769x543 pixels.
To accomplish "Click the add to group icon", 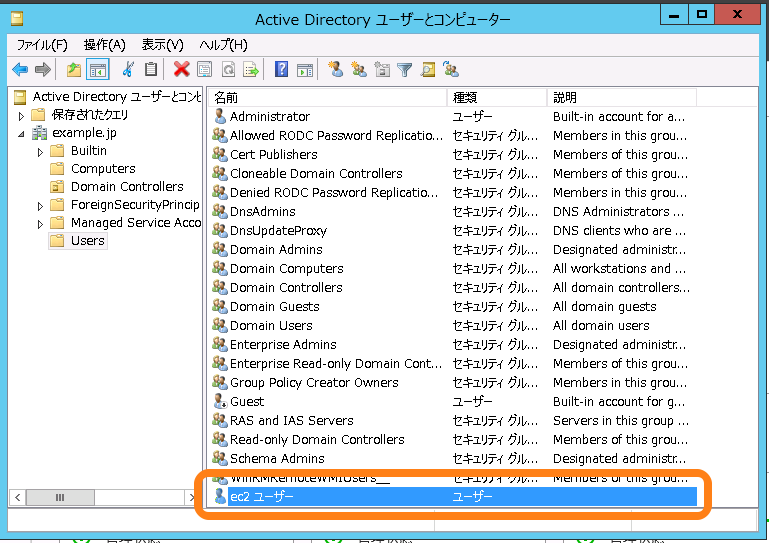I will click(x=451, y=70).
